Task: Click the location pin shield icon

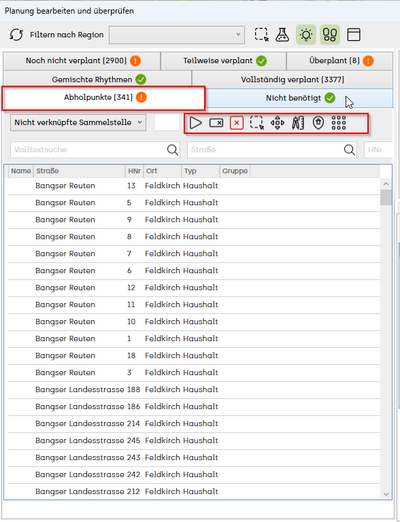Action: point(318,123)
